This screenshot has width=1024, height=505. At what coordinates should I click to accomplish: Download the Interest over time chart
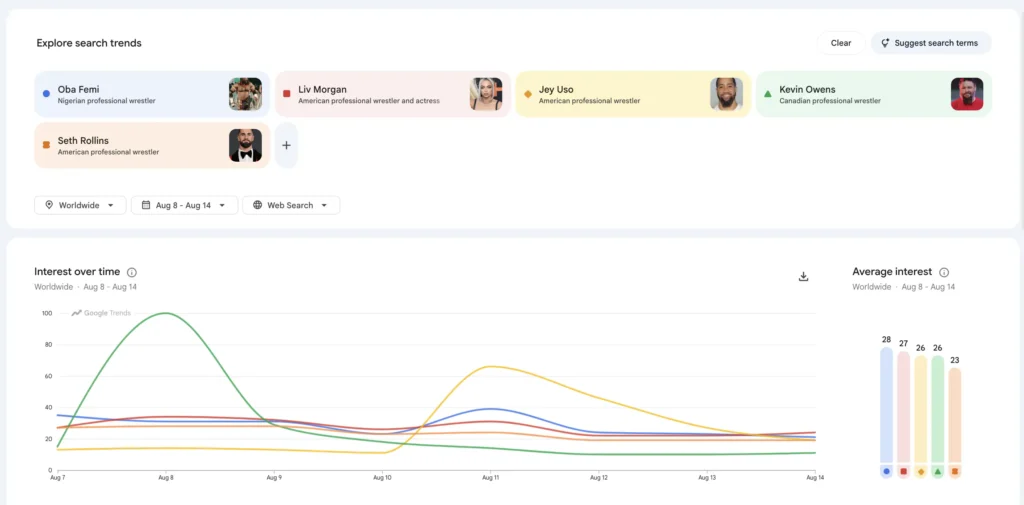pos(803,276)
